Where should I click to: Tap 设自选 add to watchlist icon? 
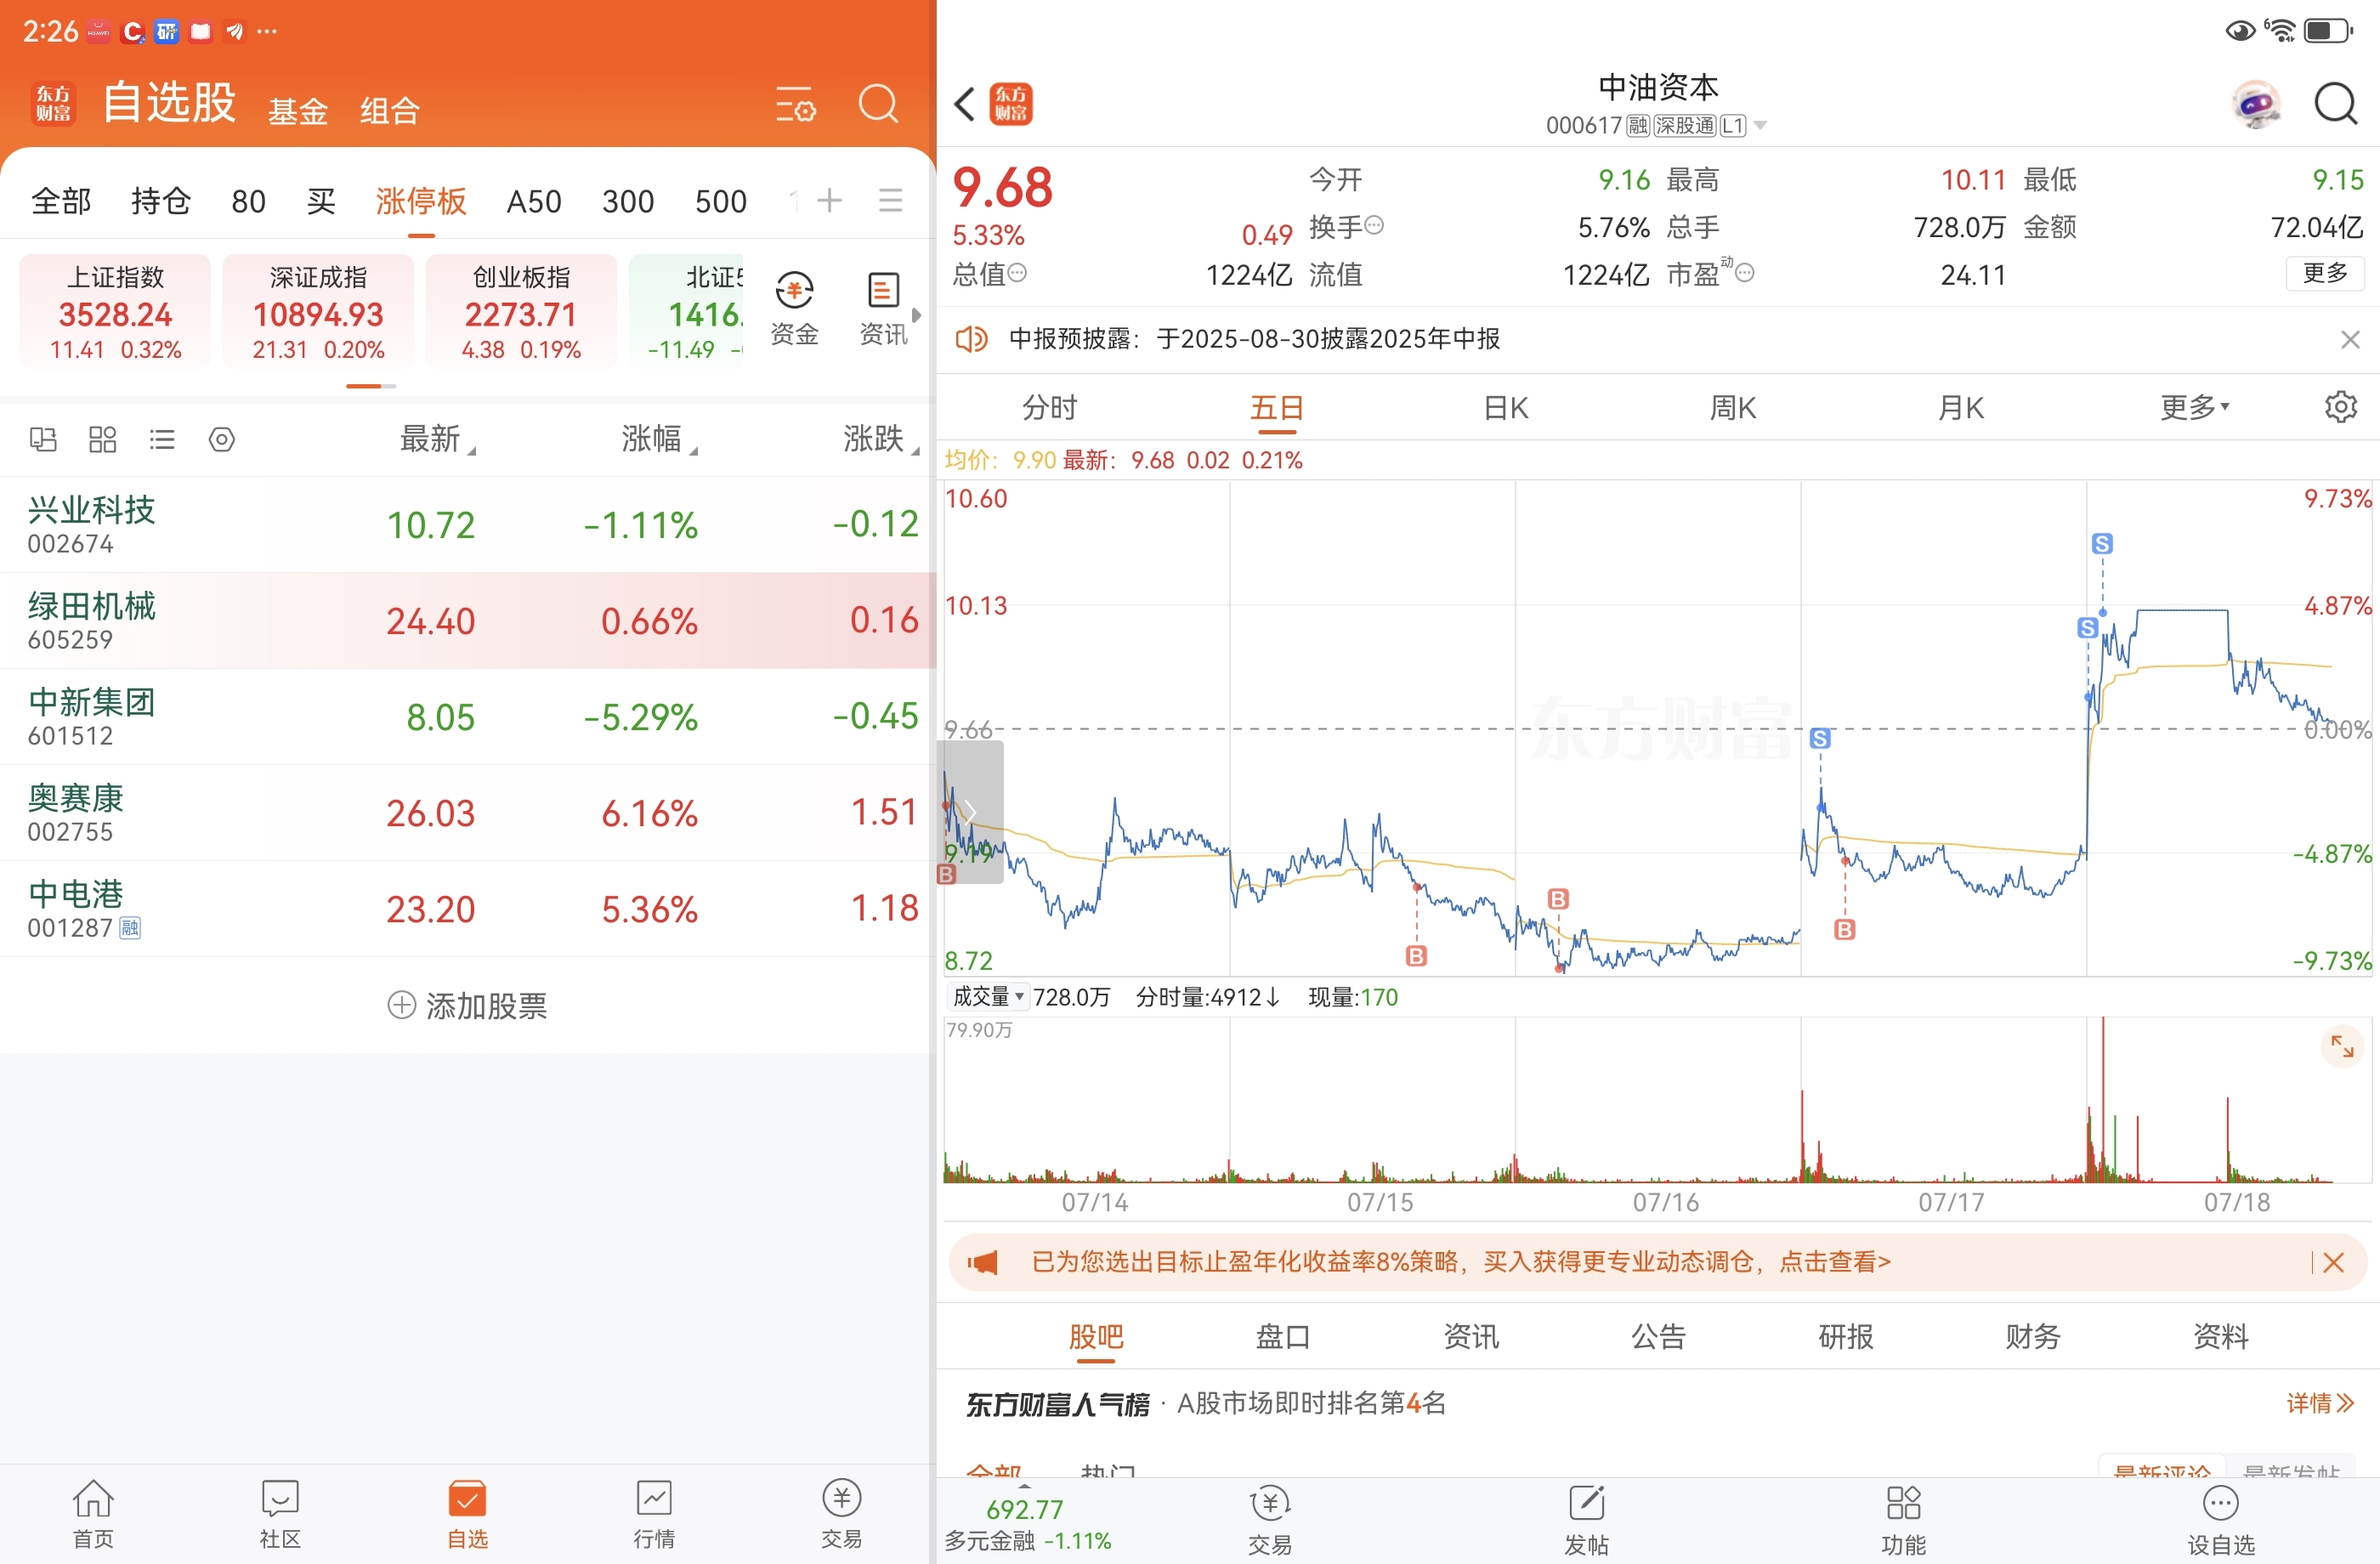[2220, 1520]
